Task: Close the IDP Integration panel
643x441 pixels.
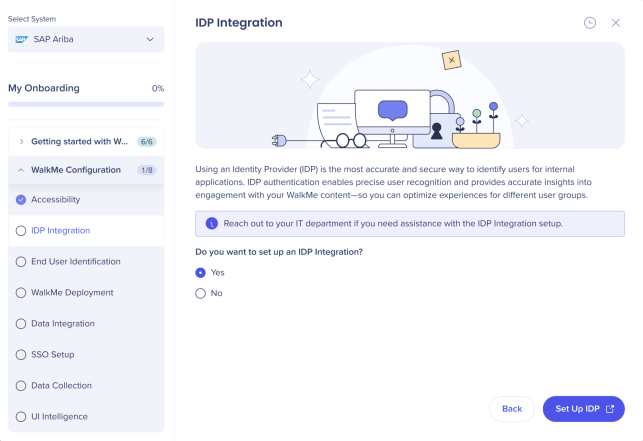Action: (x=616, y=23)
